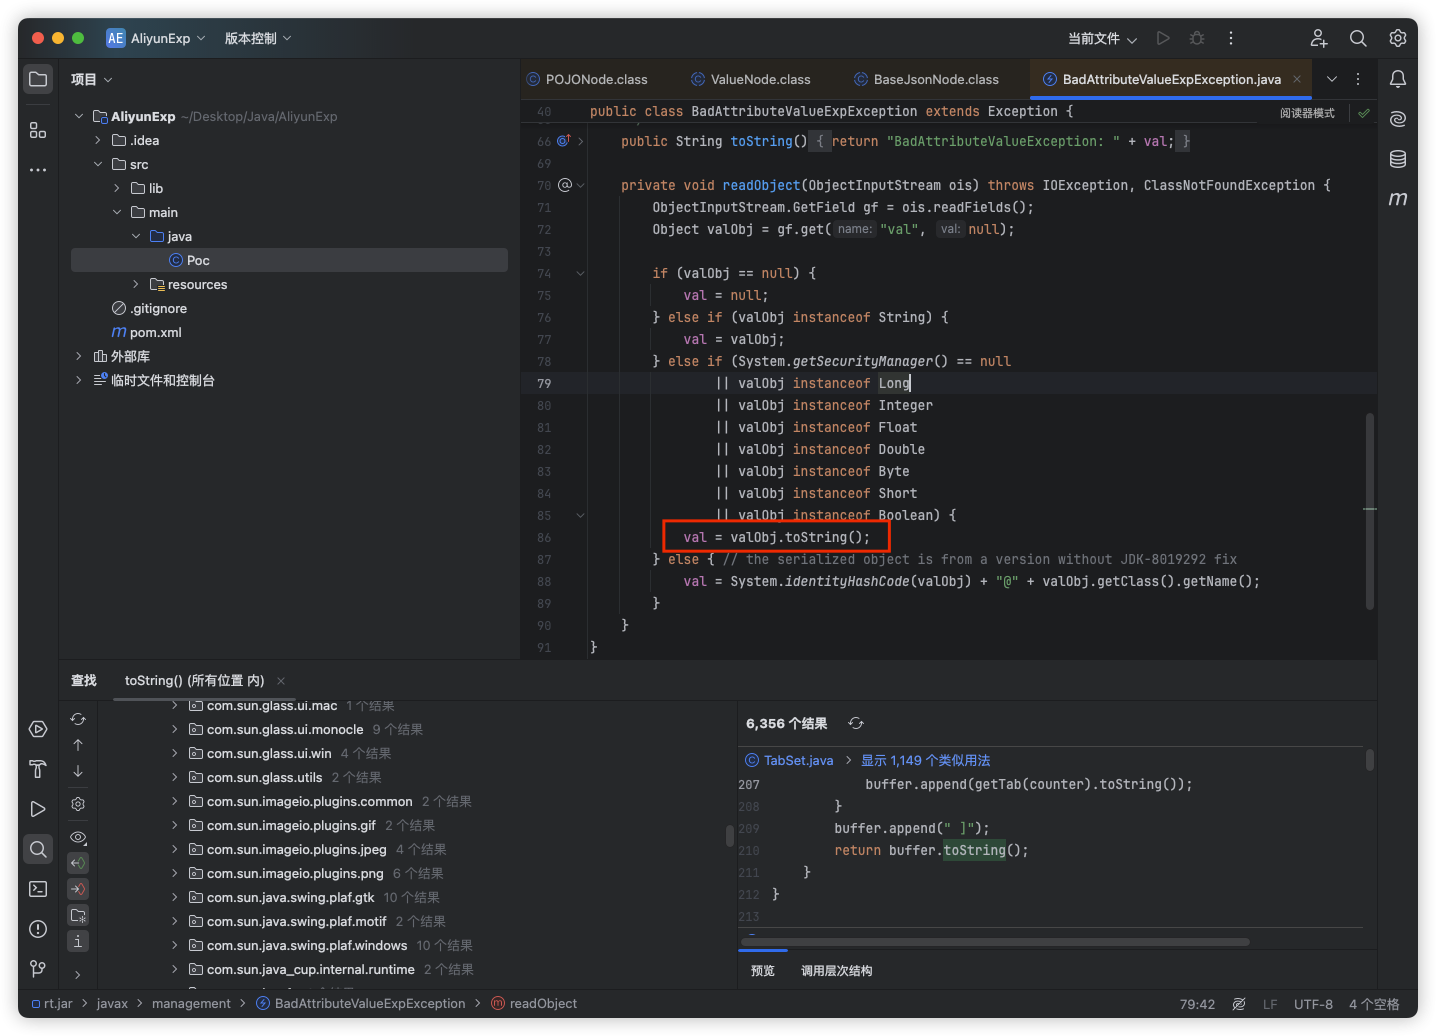
Task: Click the preview pane horizontal scrollbar
Action: coord(995,941)
